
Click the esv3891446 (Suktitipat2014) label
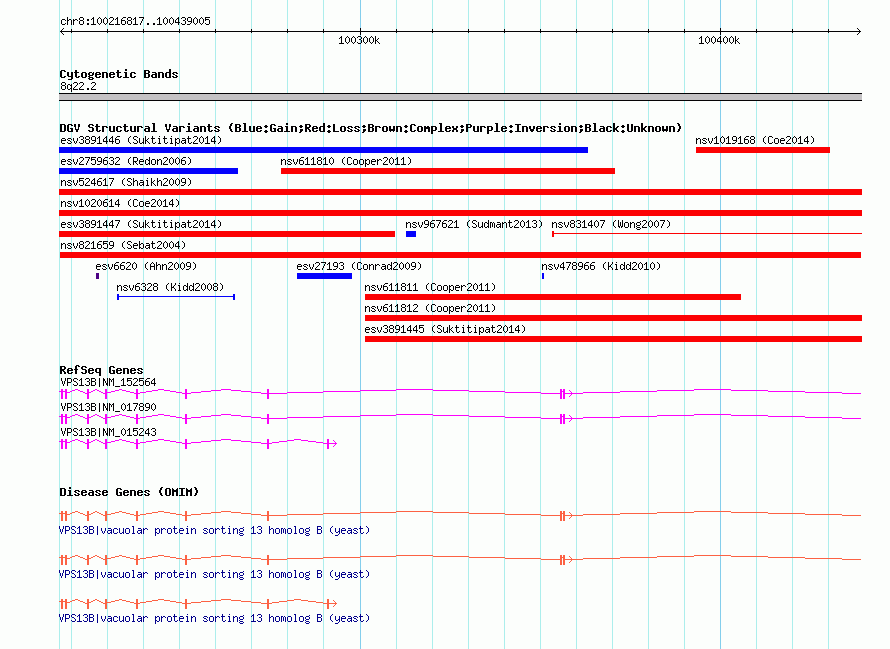point(141,140)
